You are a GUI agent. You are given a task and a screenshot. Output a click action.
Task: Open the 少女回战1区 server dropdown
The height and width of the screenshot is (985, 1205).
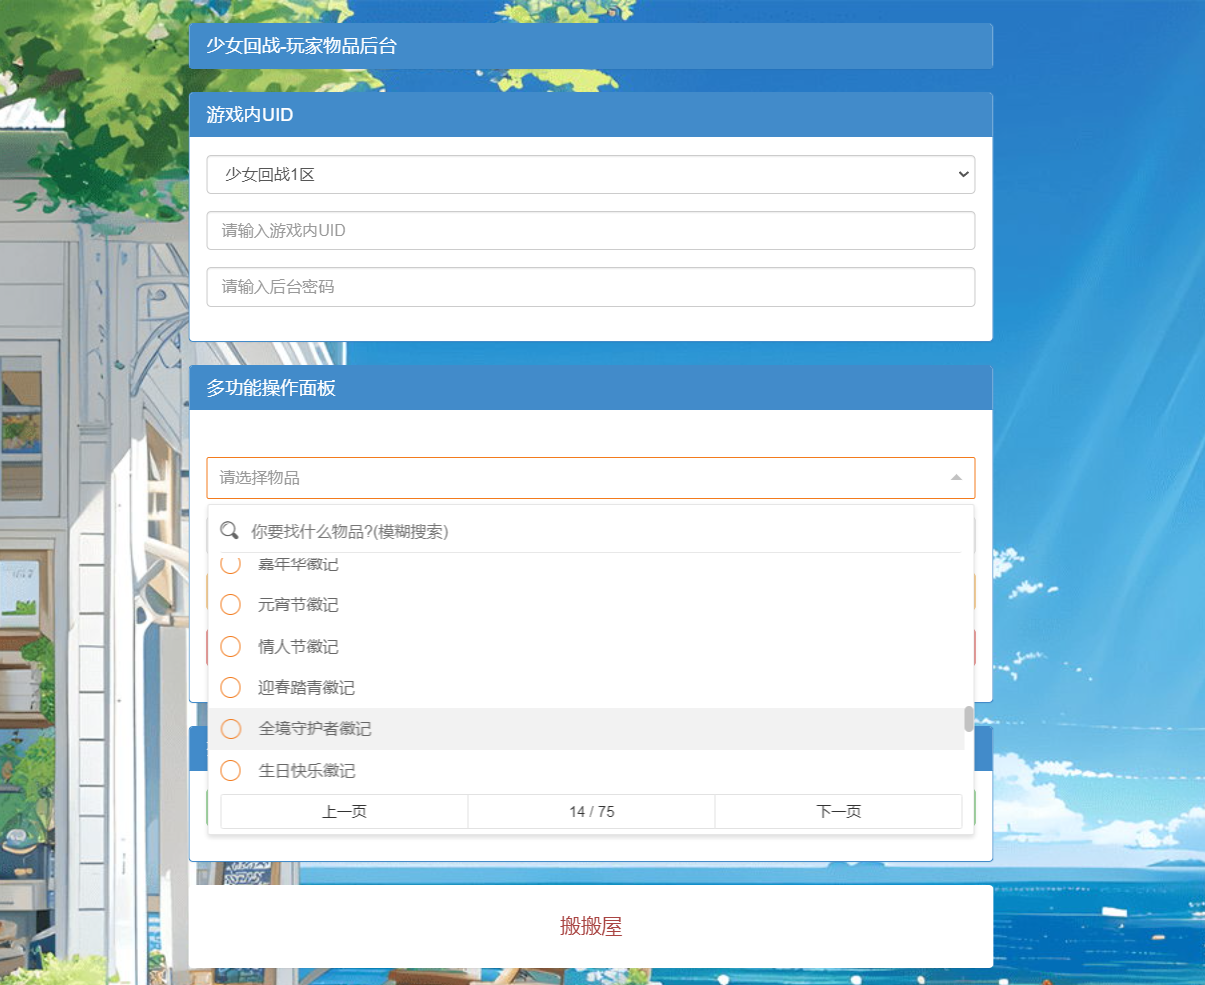pyautogui.click(x=590, y=174)
